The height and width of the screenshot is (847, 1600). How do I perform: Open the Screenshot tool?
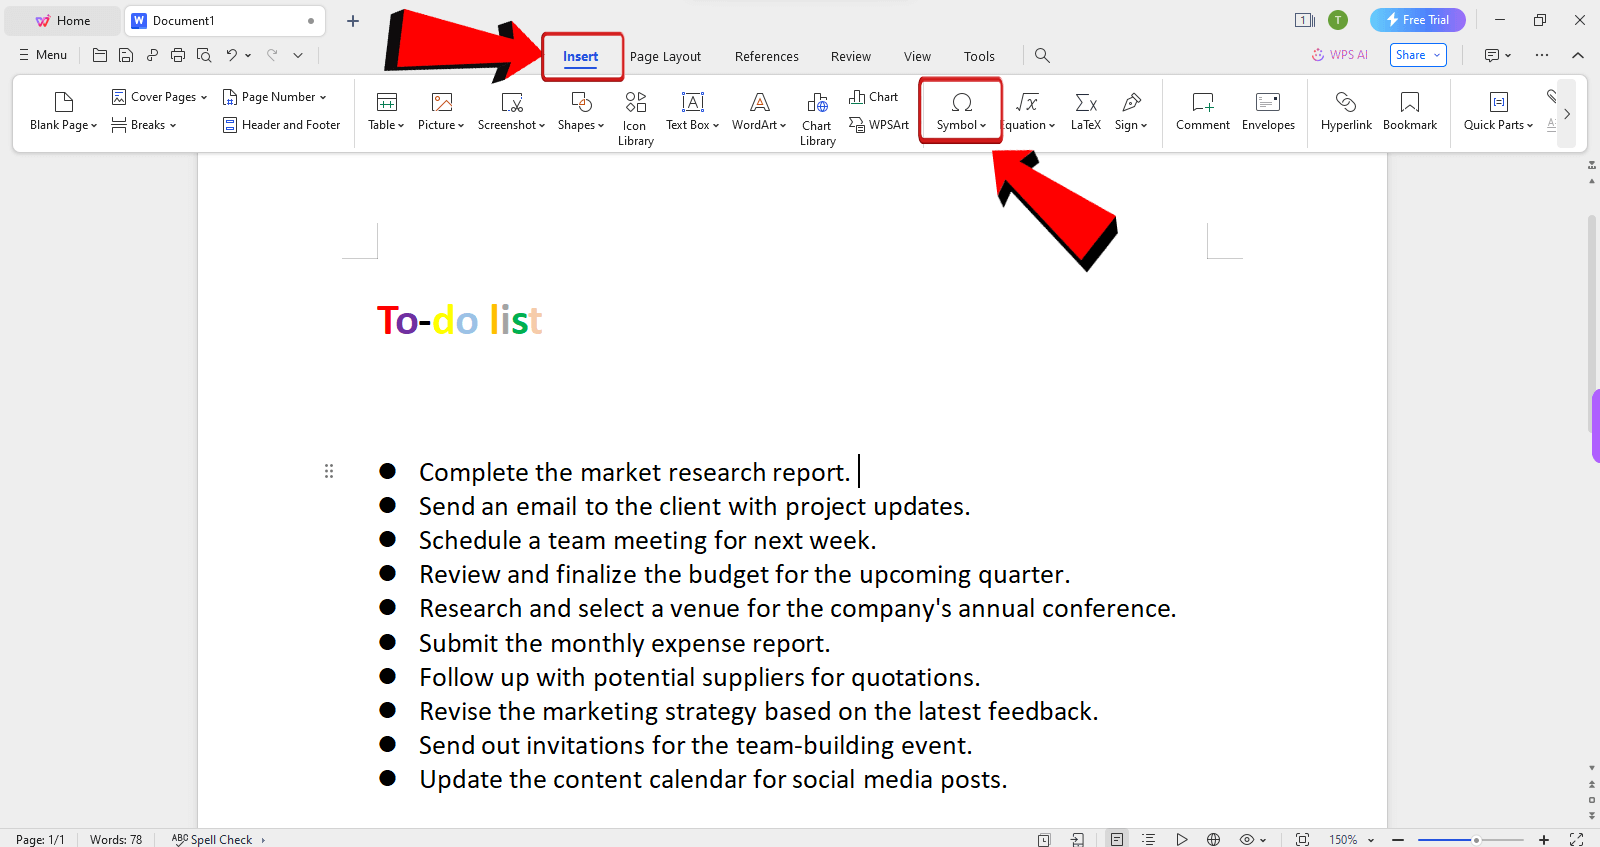coord(511,111)
